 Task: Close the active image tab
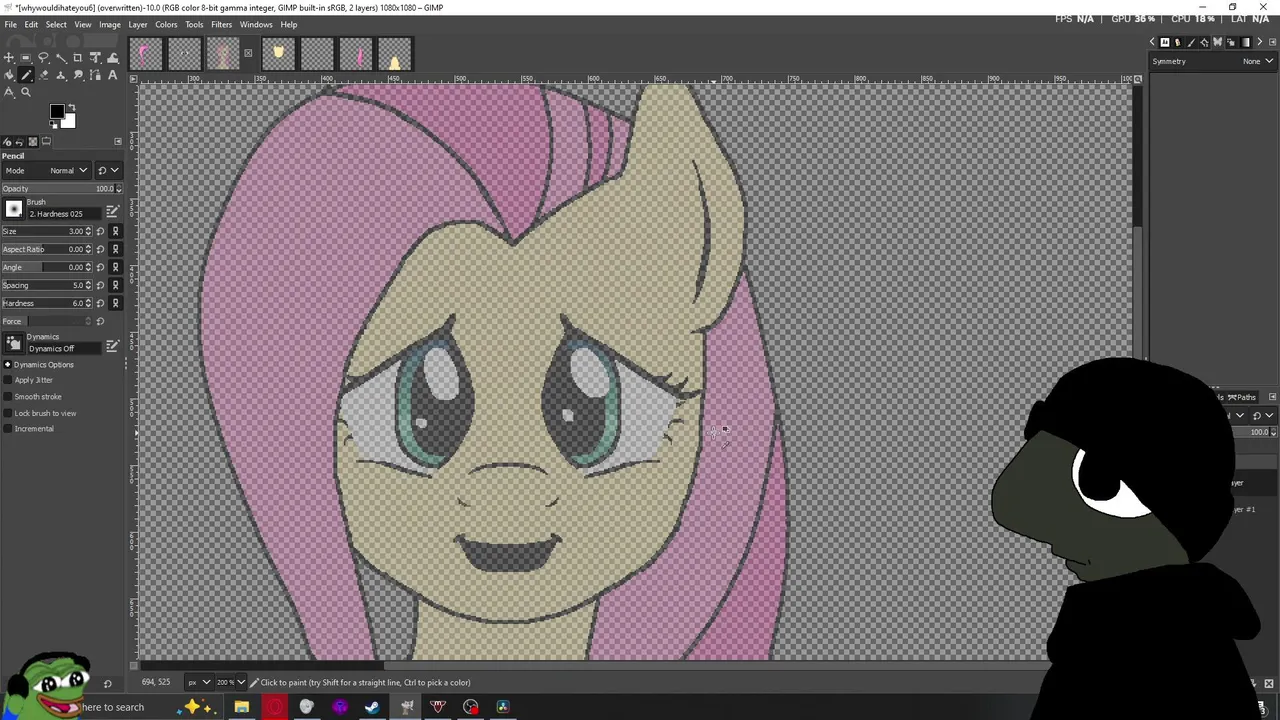click(248, 54)
